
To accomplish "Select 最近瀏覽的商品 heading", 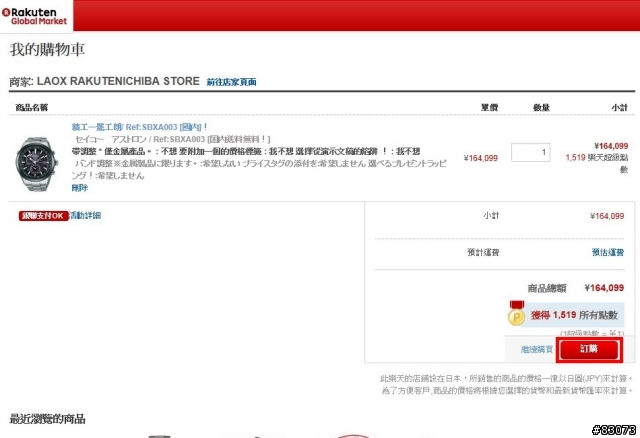I will pyautogui.click(x=47, y=419).
